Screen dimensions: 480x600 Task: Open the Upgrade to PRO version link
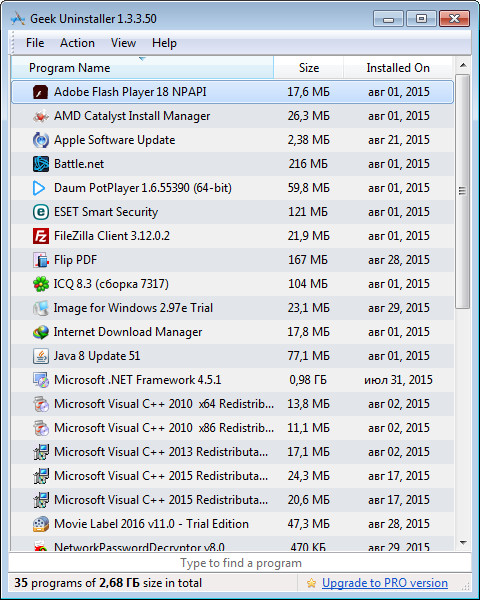tap(385, 583)
